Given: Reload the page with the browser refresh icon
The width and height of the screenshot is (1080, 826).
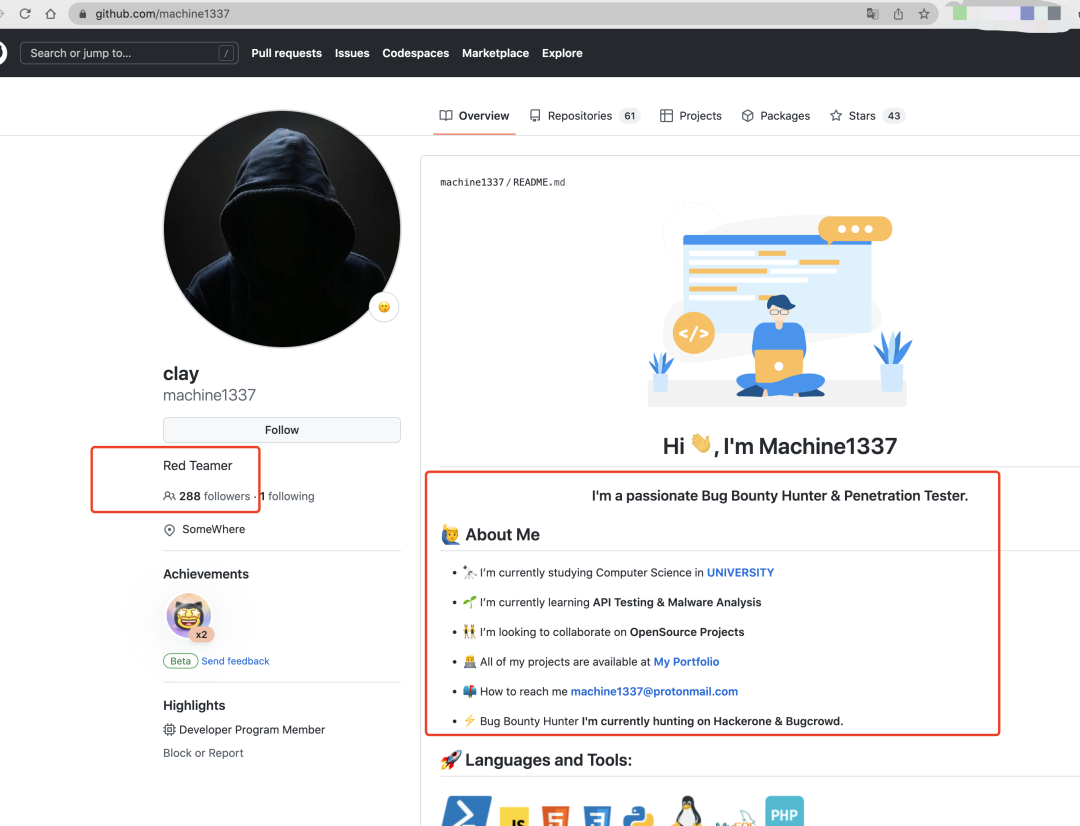Looking at the screenshot, I should click(x=25, y=14).
